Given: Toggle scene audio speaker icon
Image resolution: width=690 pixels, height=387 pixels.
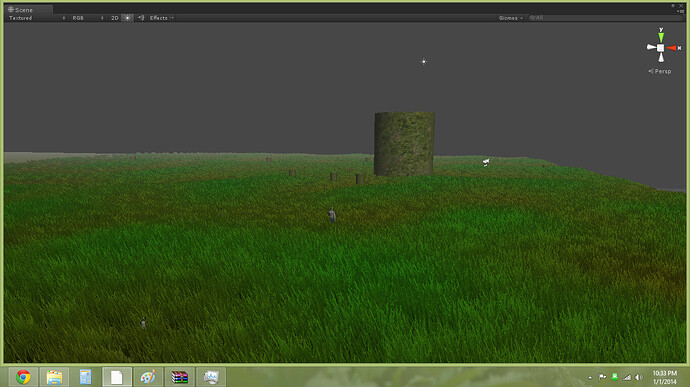Looking at the screenshot, I should pos(141,18).
